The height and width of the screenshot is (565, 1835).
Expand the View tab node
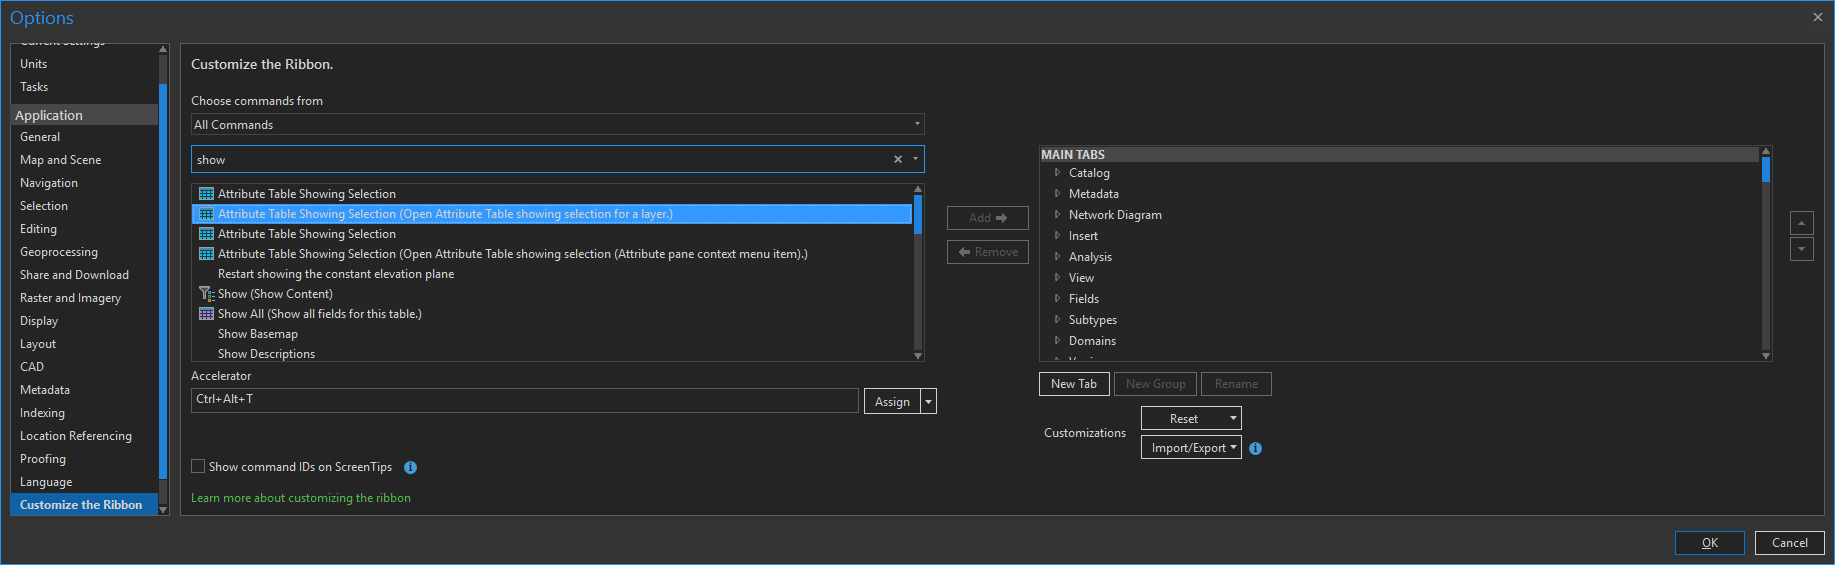1057,278
